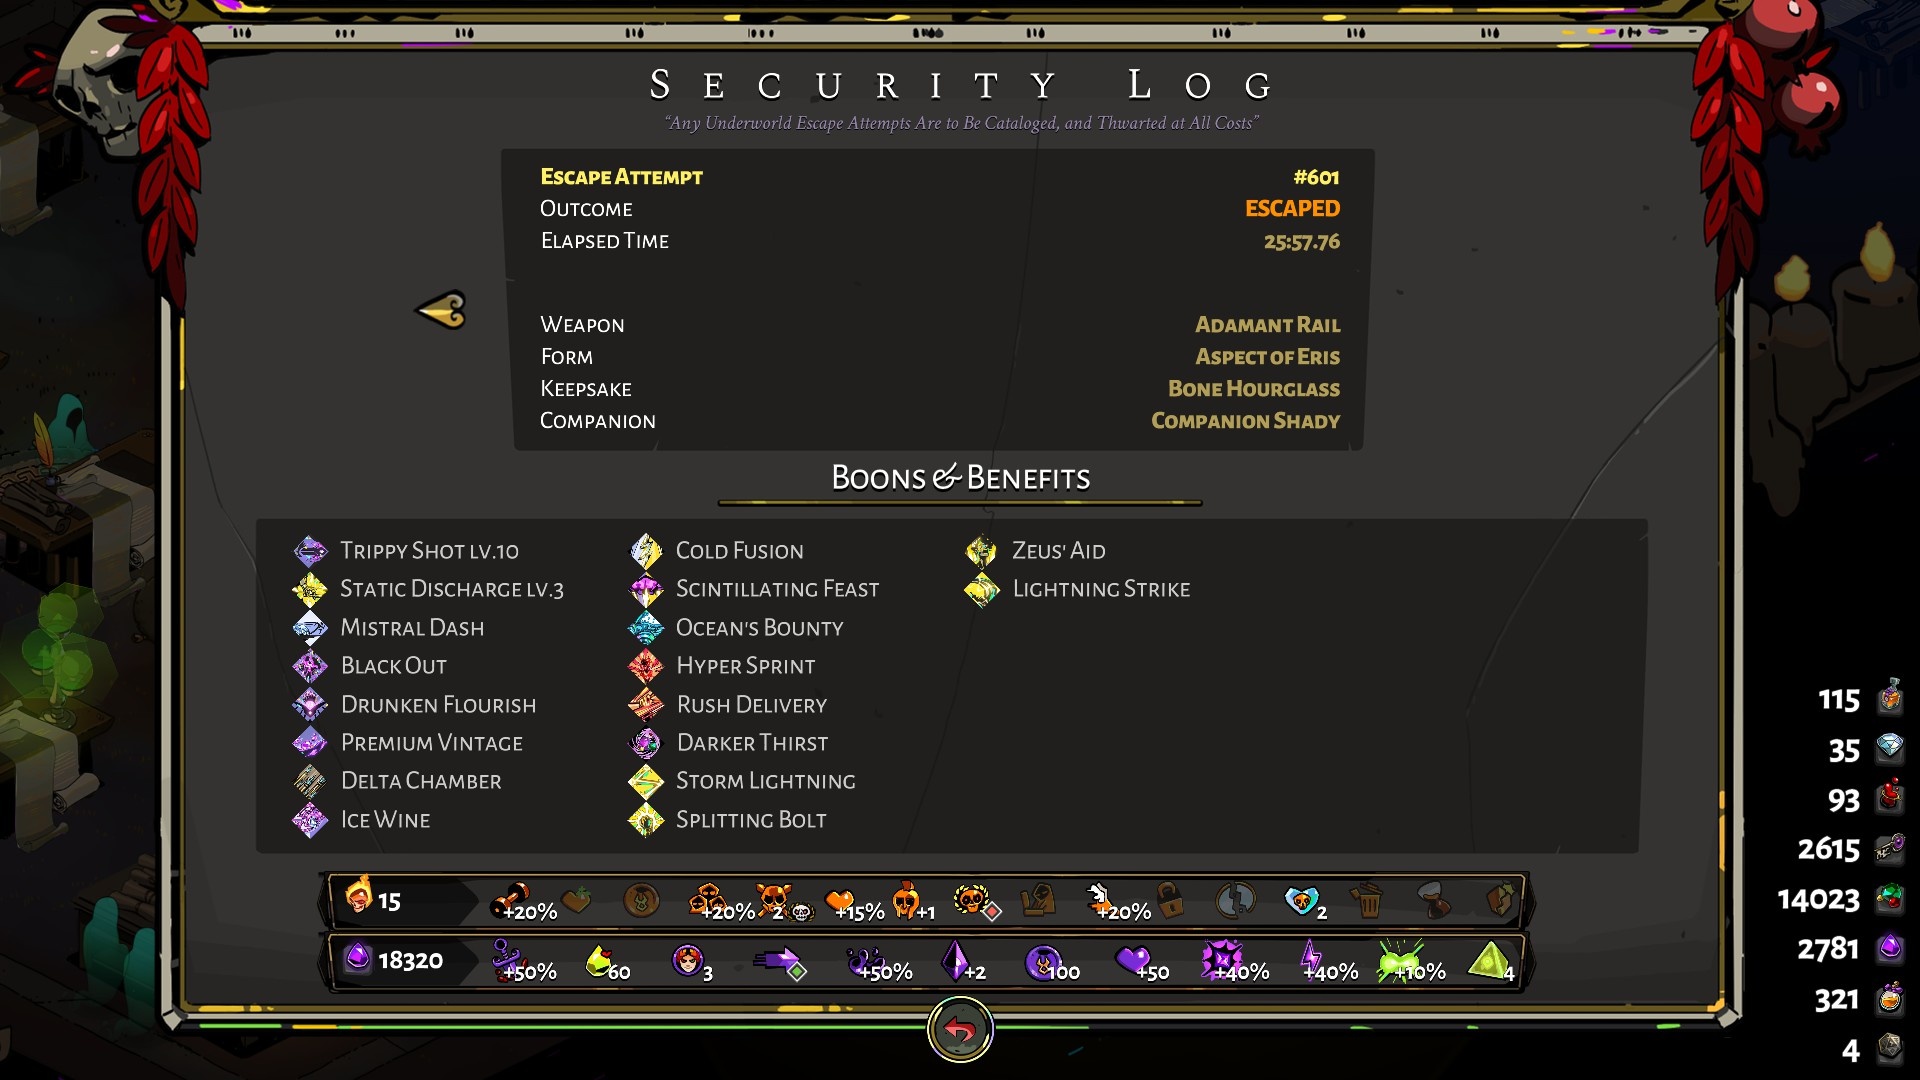Click the Zeus' Aid boon icon
Screen dimensions: 1920x1080
coord(982,551)
